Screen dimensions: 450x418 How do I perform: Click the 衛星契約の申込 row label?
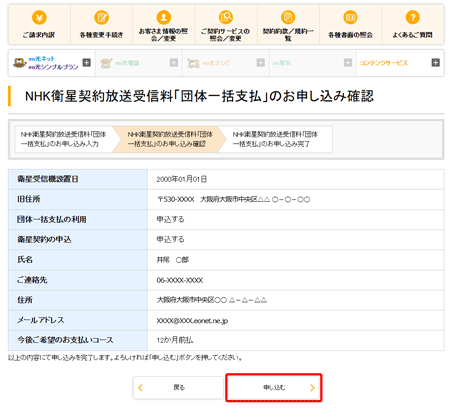click(x=44, y=239)
